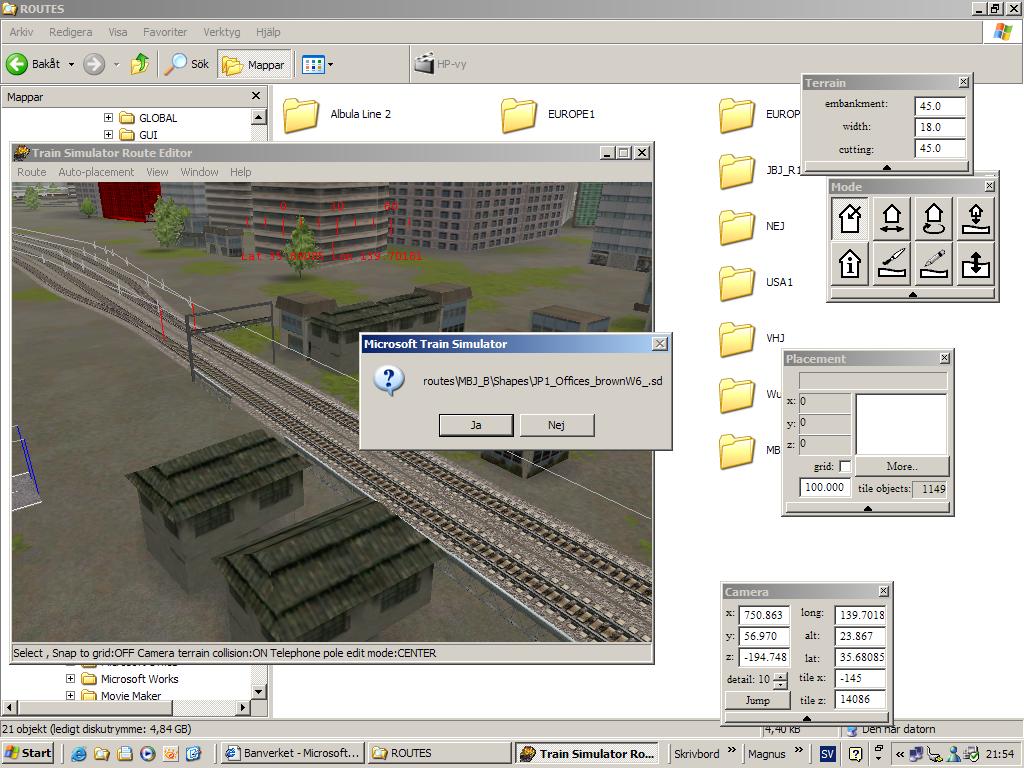Select the terrain cutting knife tool
The image size is (1024, 768).
891,263
